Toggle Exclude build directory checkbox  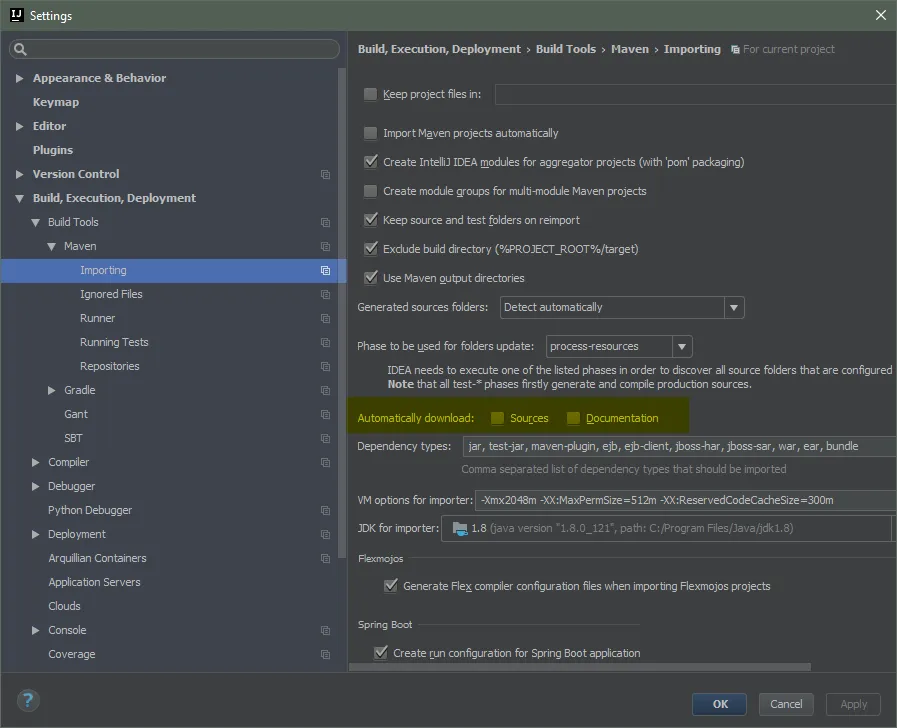371,249
